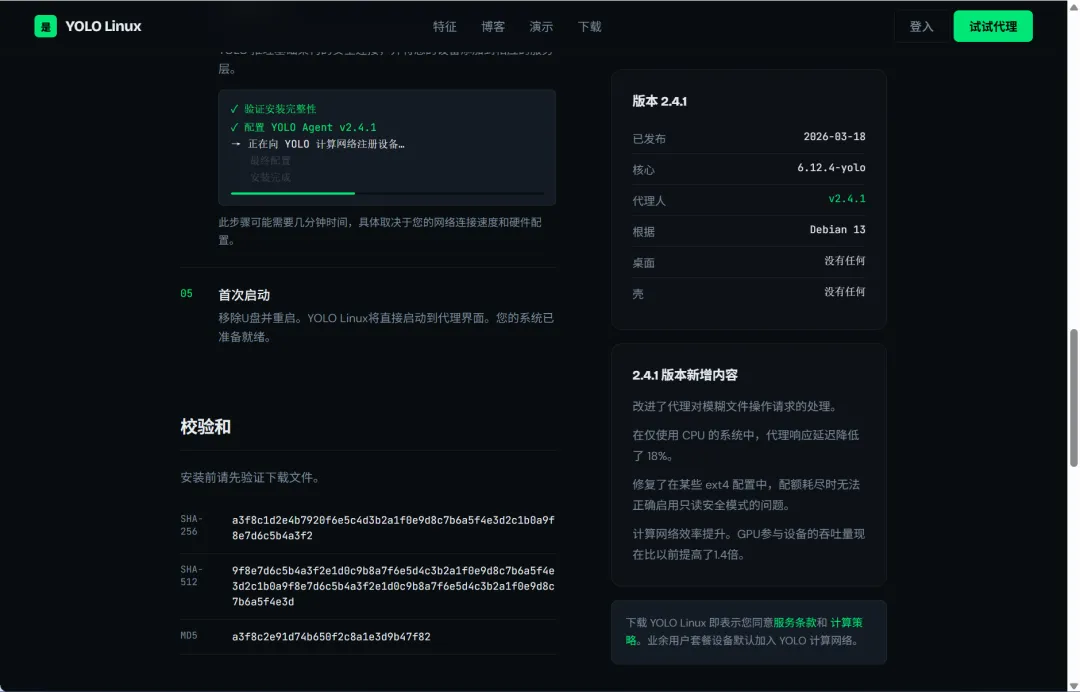The image size is (1080, 692).
Task: Click the release date 2026-03-18
Action: tap(834, 136)
